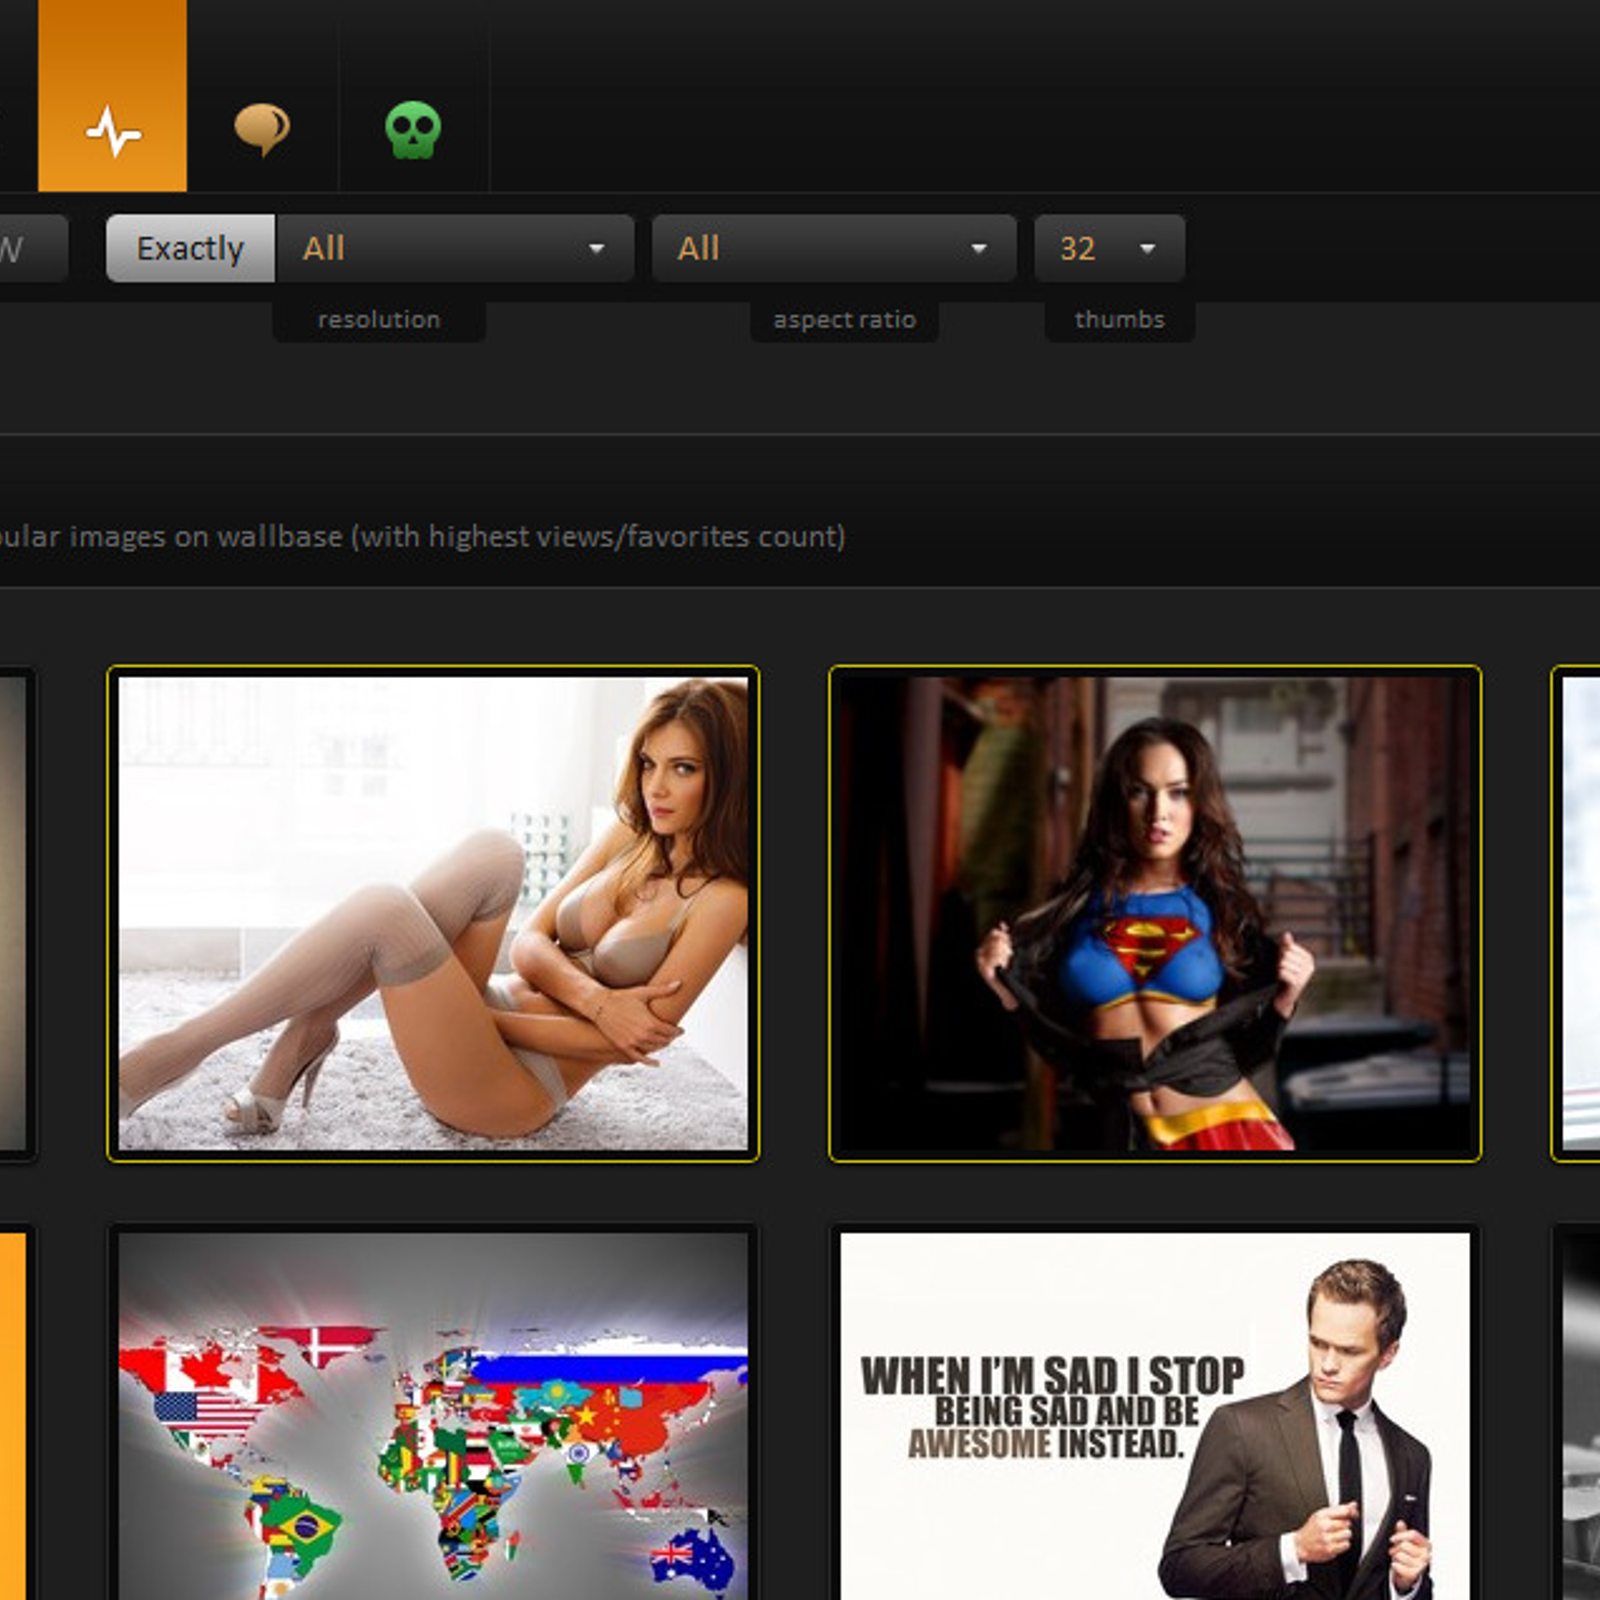Click the resolution label tab
Image resolution: width=1600 pixels, height=1600 pixels.
379,320
